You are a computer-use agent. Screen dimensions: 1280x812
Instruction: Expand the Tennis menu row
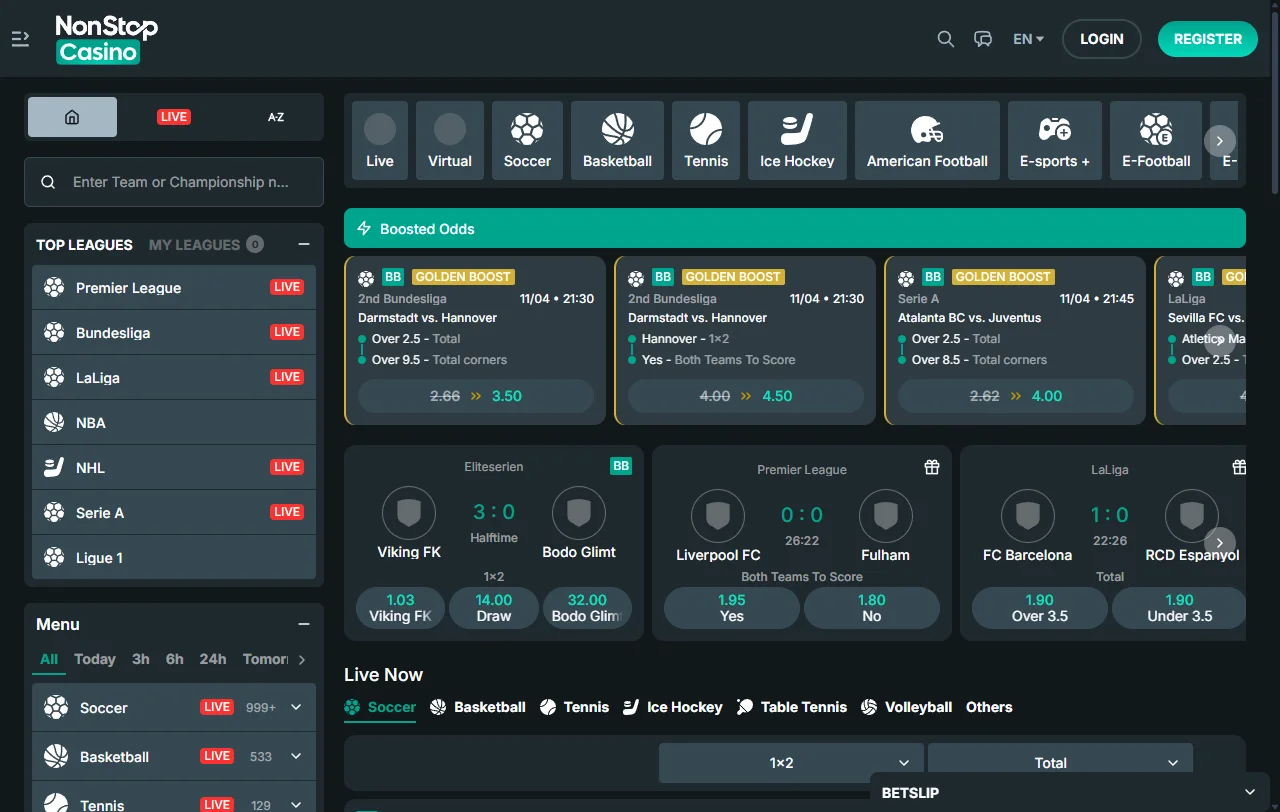pyautogui.click(x=174, y=797)
